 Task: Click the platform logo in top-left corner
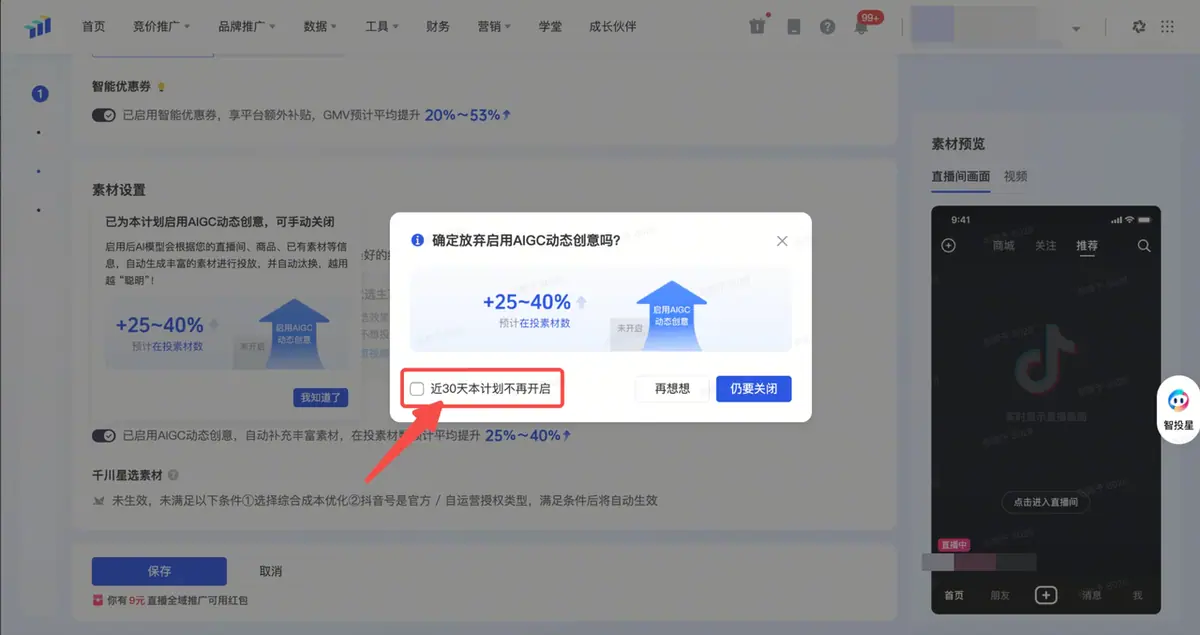38,27
